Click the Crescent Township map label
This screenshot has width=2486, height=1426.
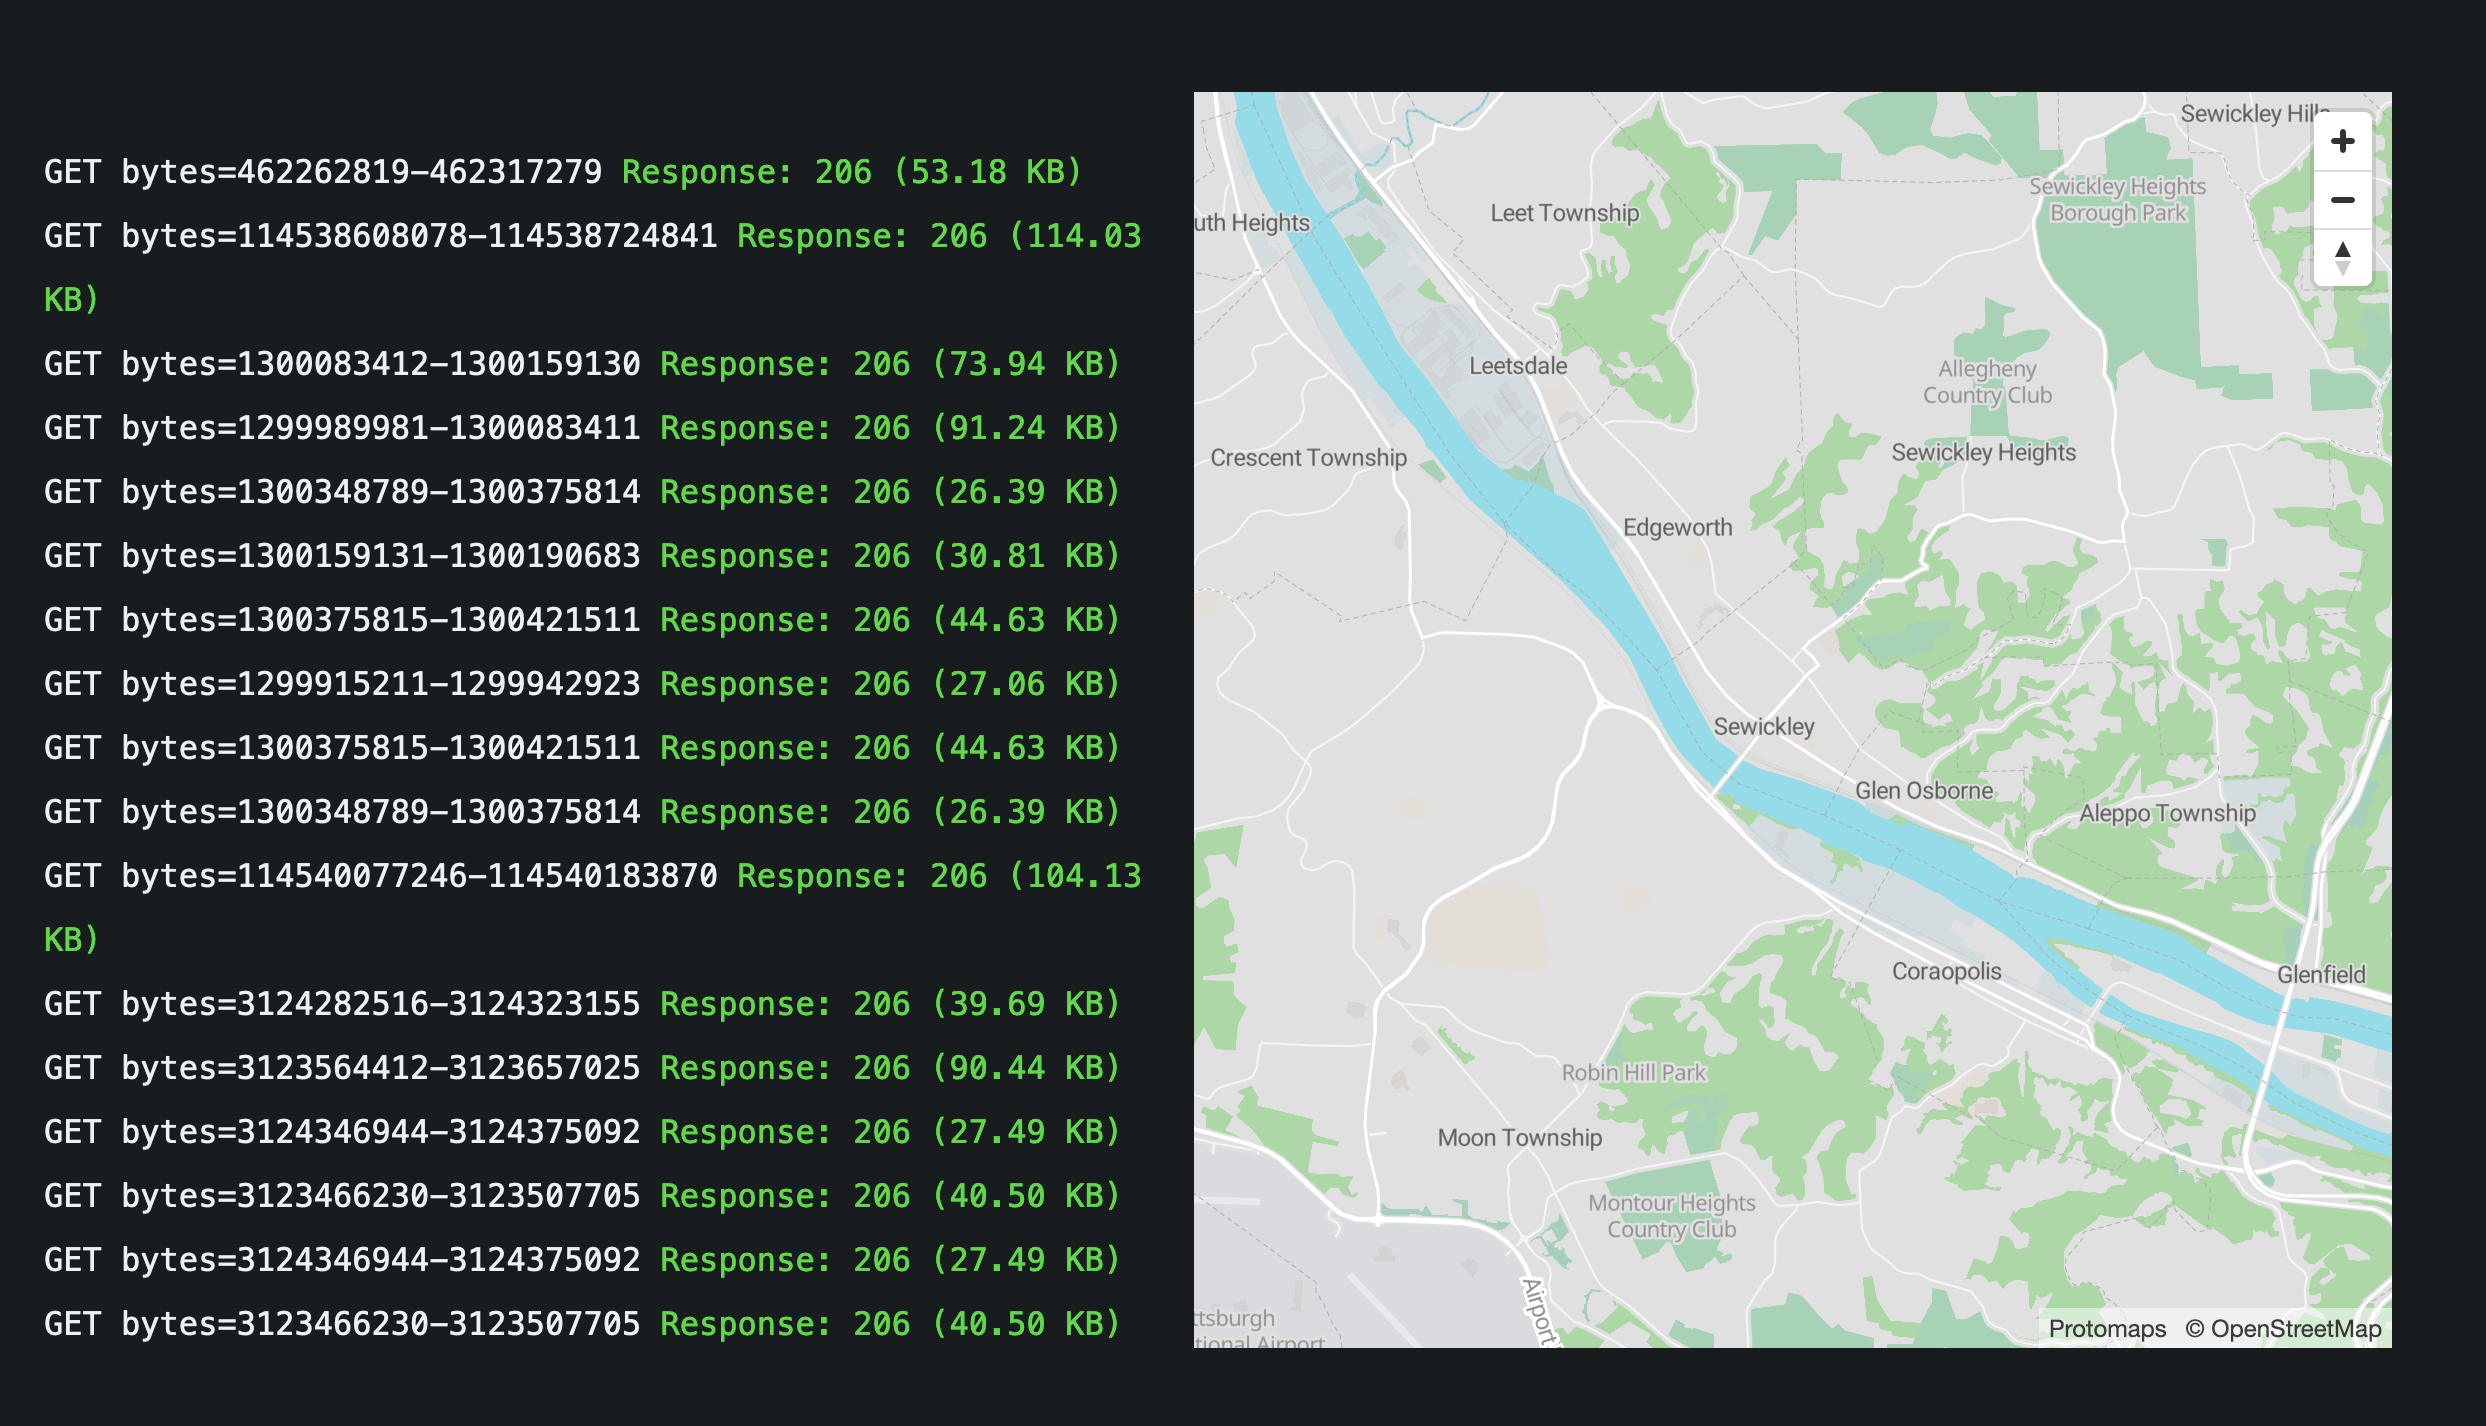pyautogui.click(x=1308, y=457)
